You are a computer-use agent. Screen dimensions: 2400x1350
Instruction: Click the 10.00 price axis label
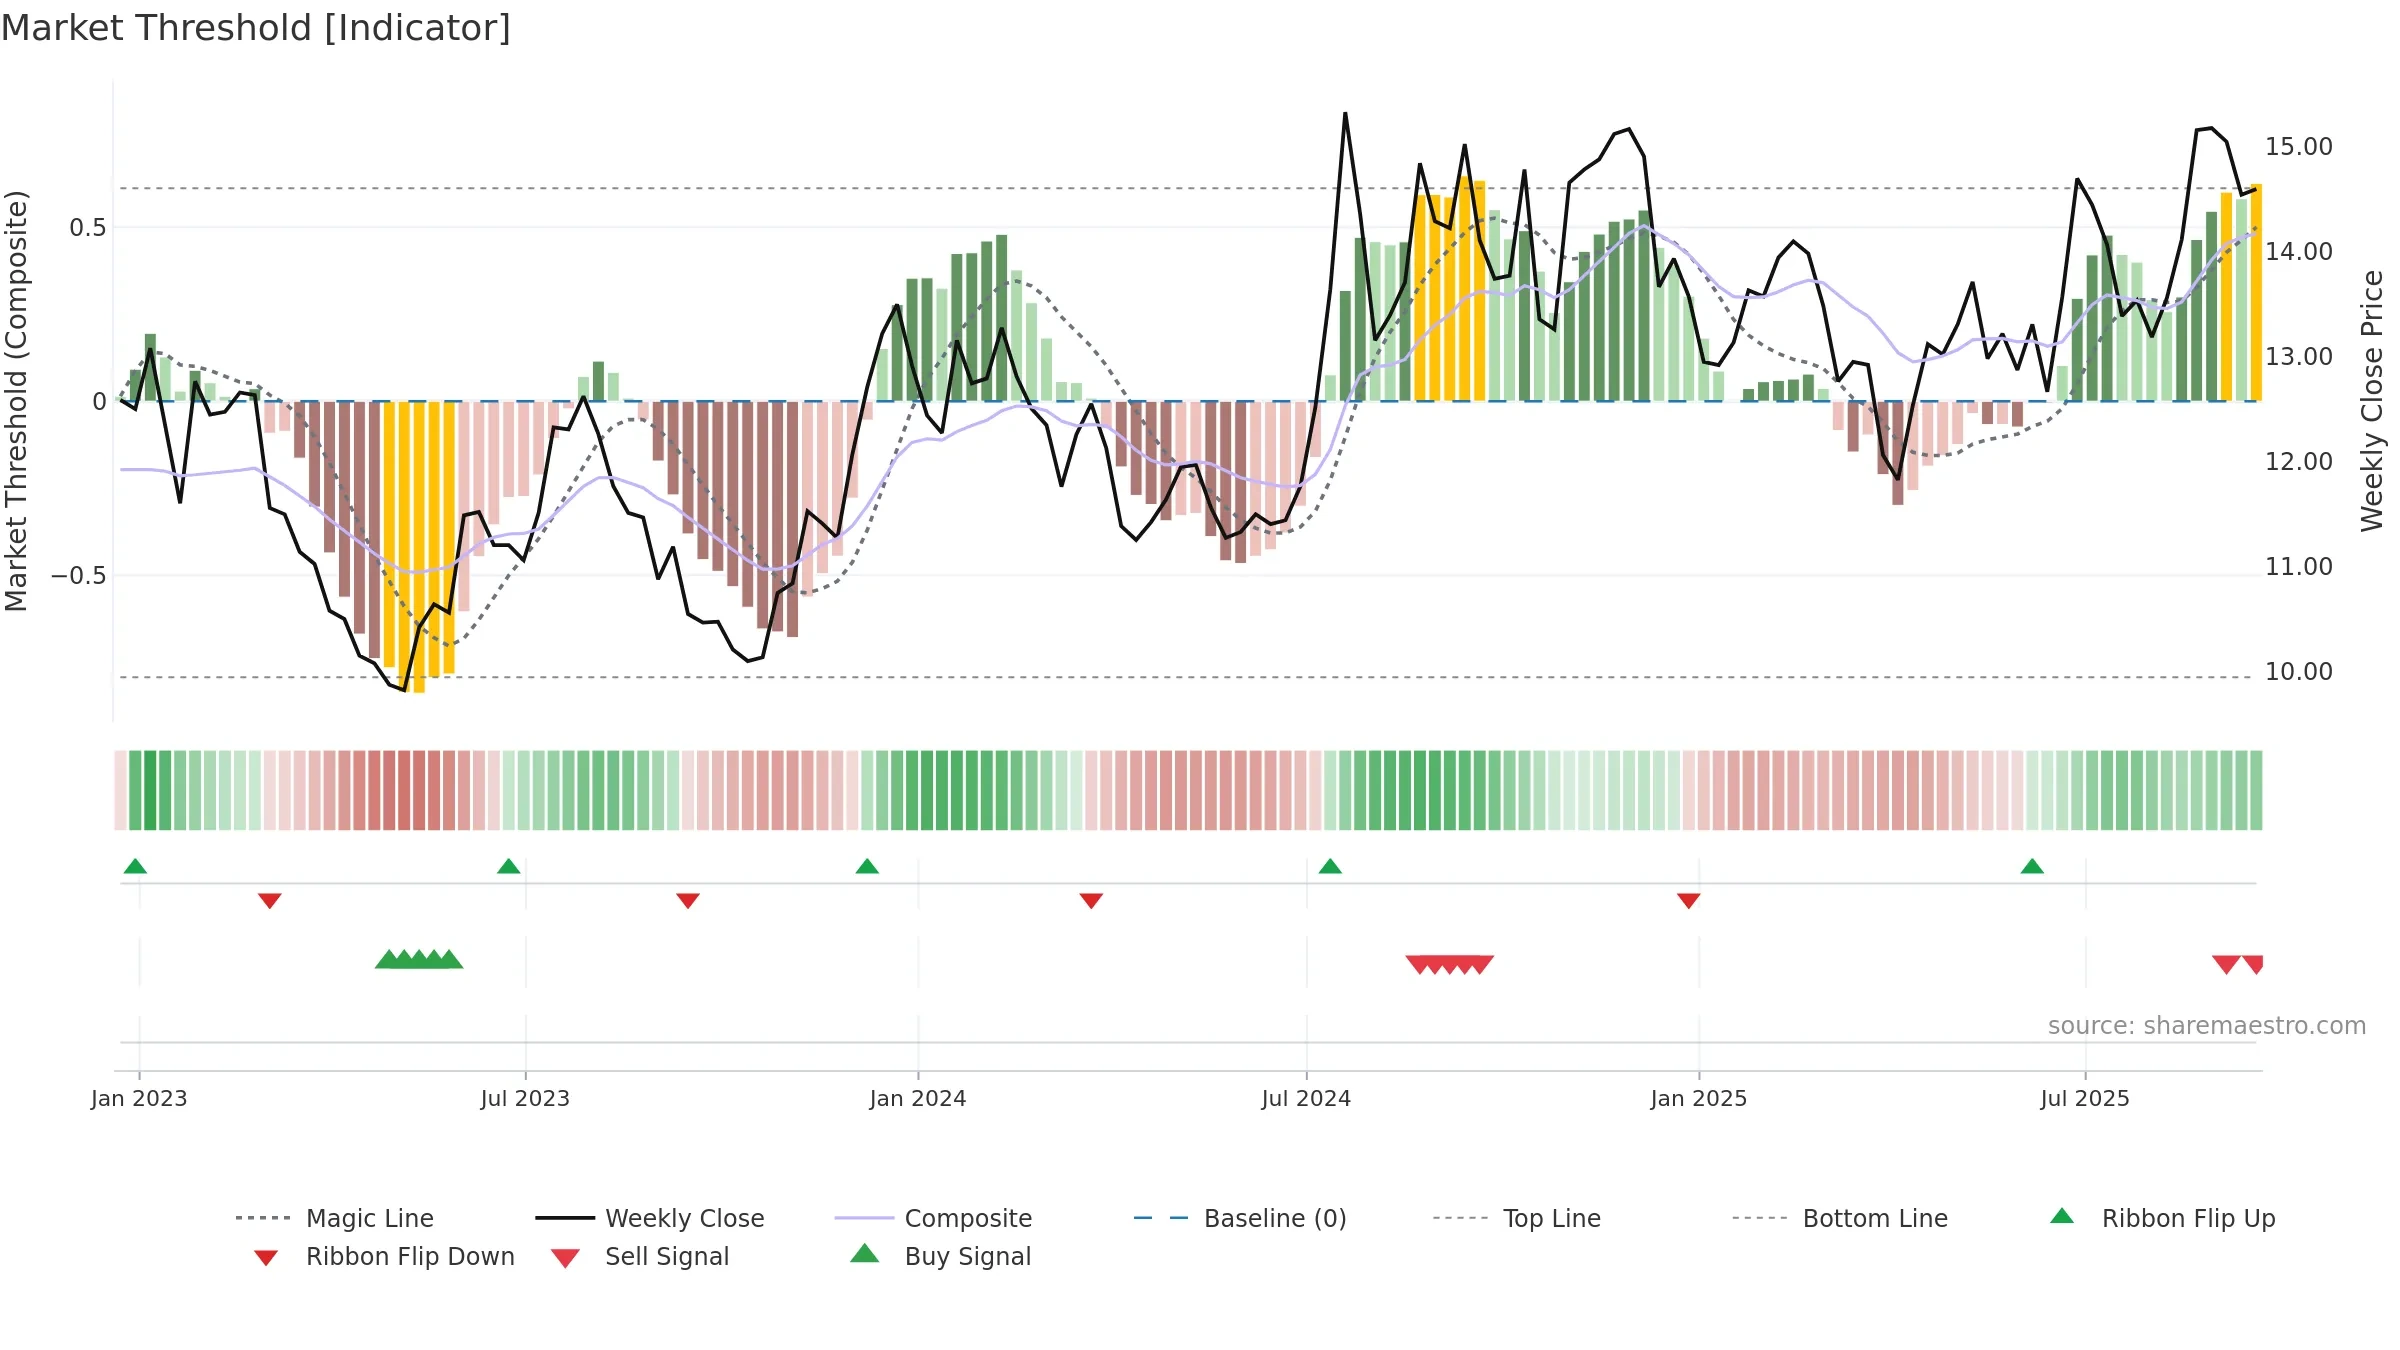pos(2299,672)
